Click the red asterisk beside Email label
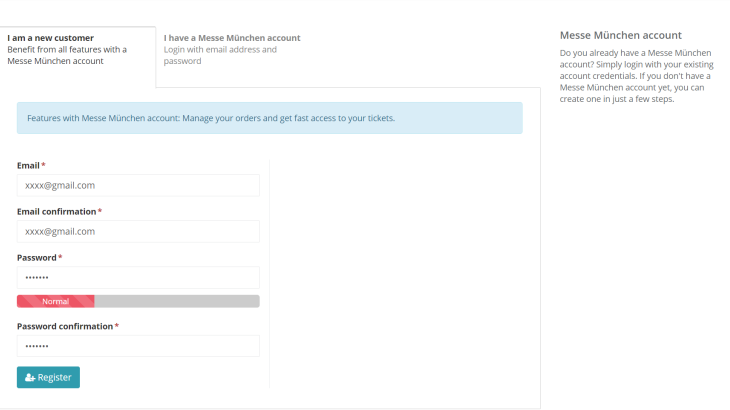730x410 pixels. [44, 165]
